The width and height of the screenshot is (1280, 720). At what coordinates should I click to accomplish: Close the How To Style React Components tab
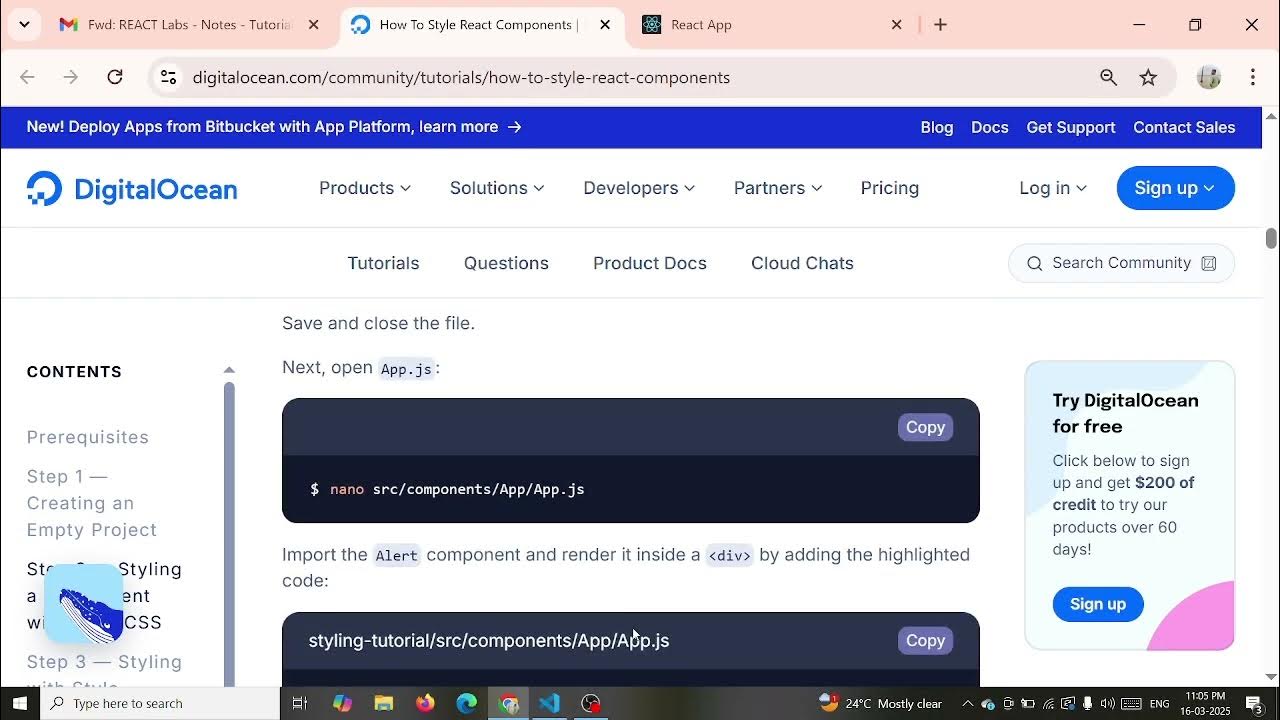coord(605,25)
